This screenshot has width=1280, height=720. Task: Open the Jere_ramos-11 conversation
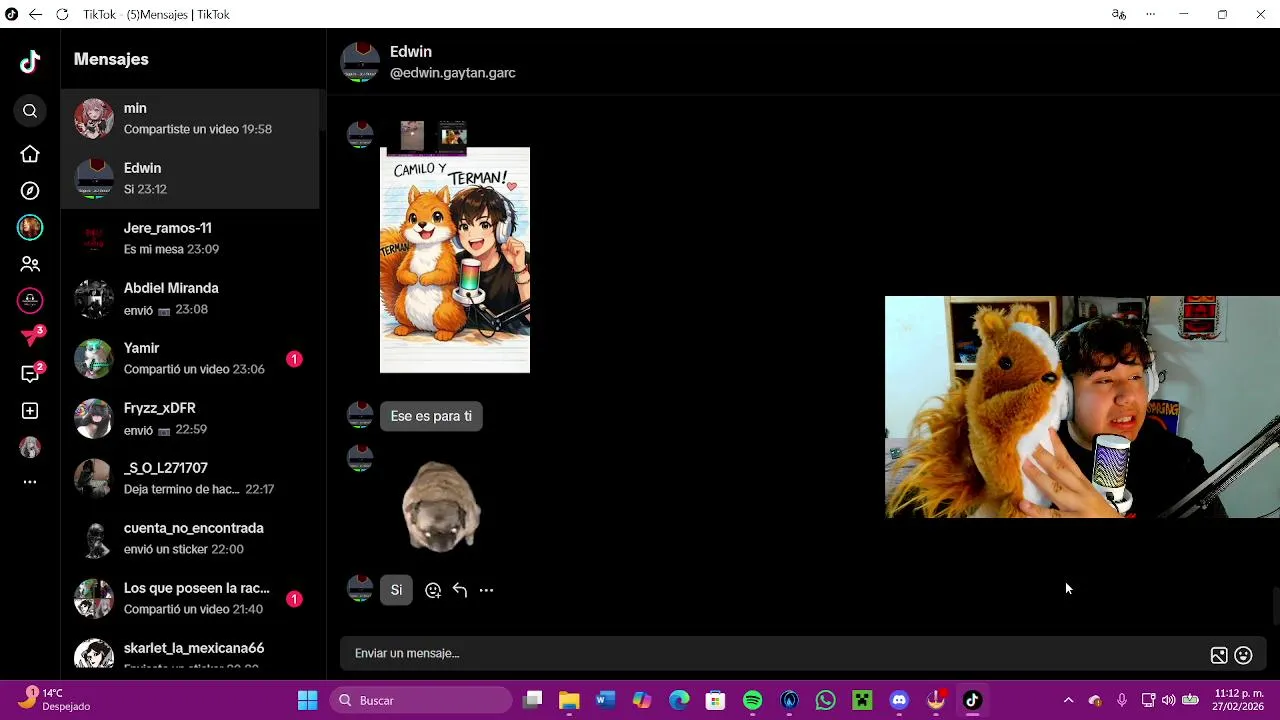click(x=190, y=238)
